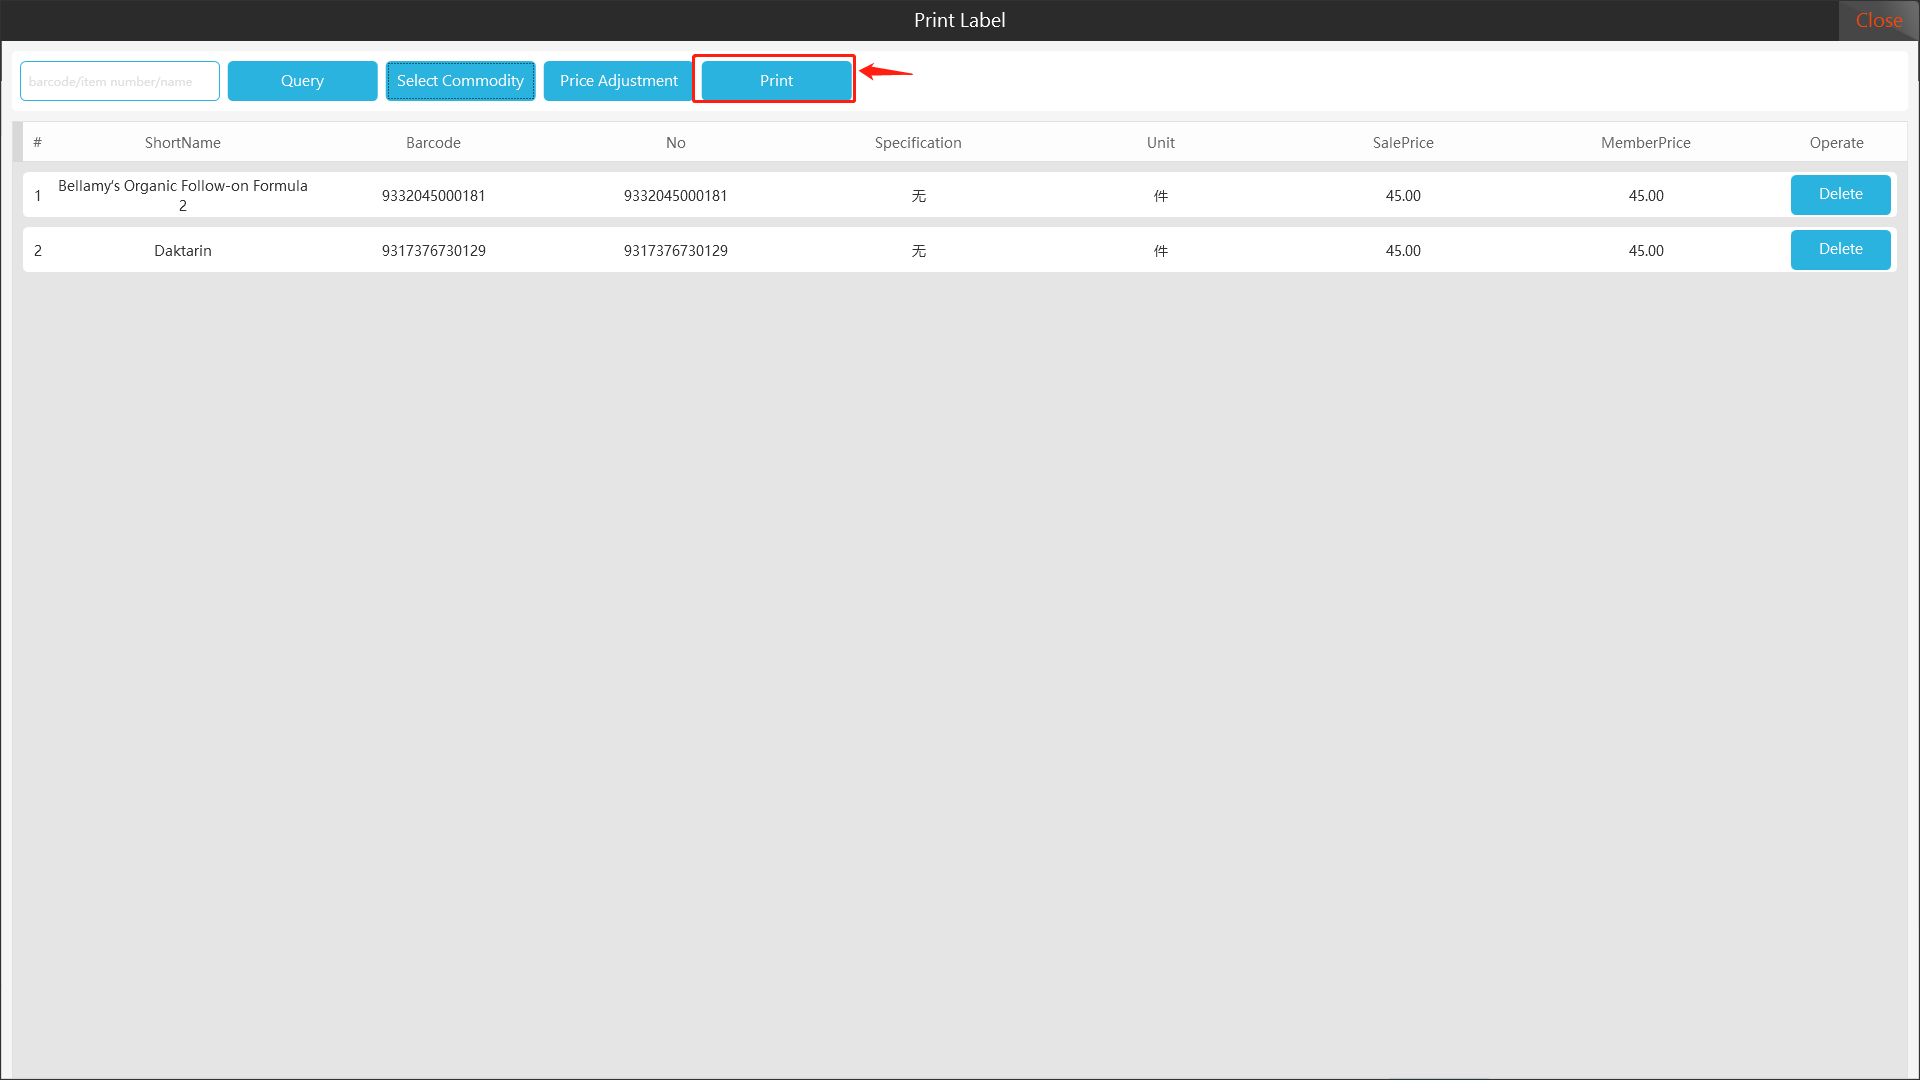Delete the Bellamy's Organic Formula row

click(1840, 194)
